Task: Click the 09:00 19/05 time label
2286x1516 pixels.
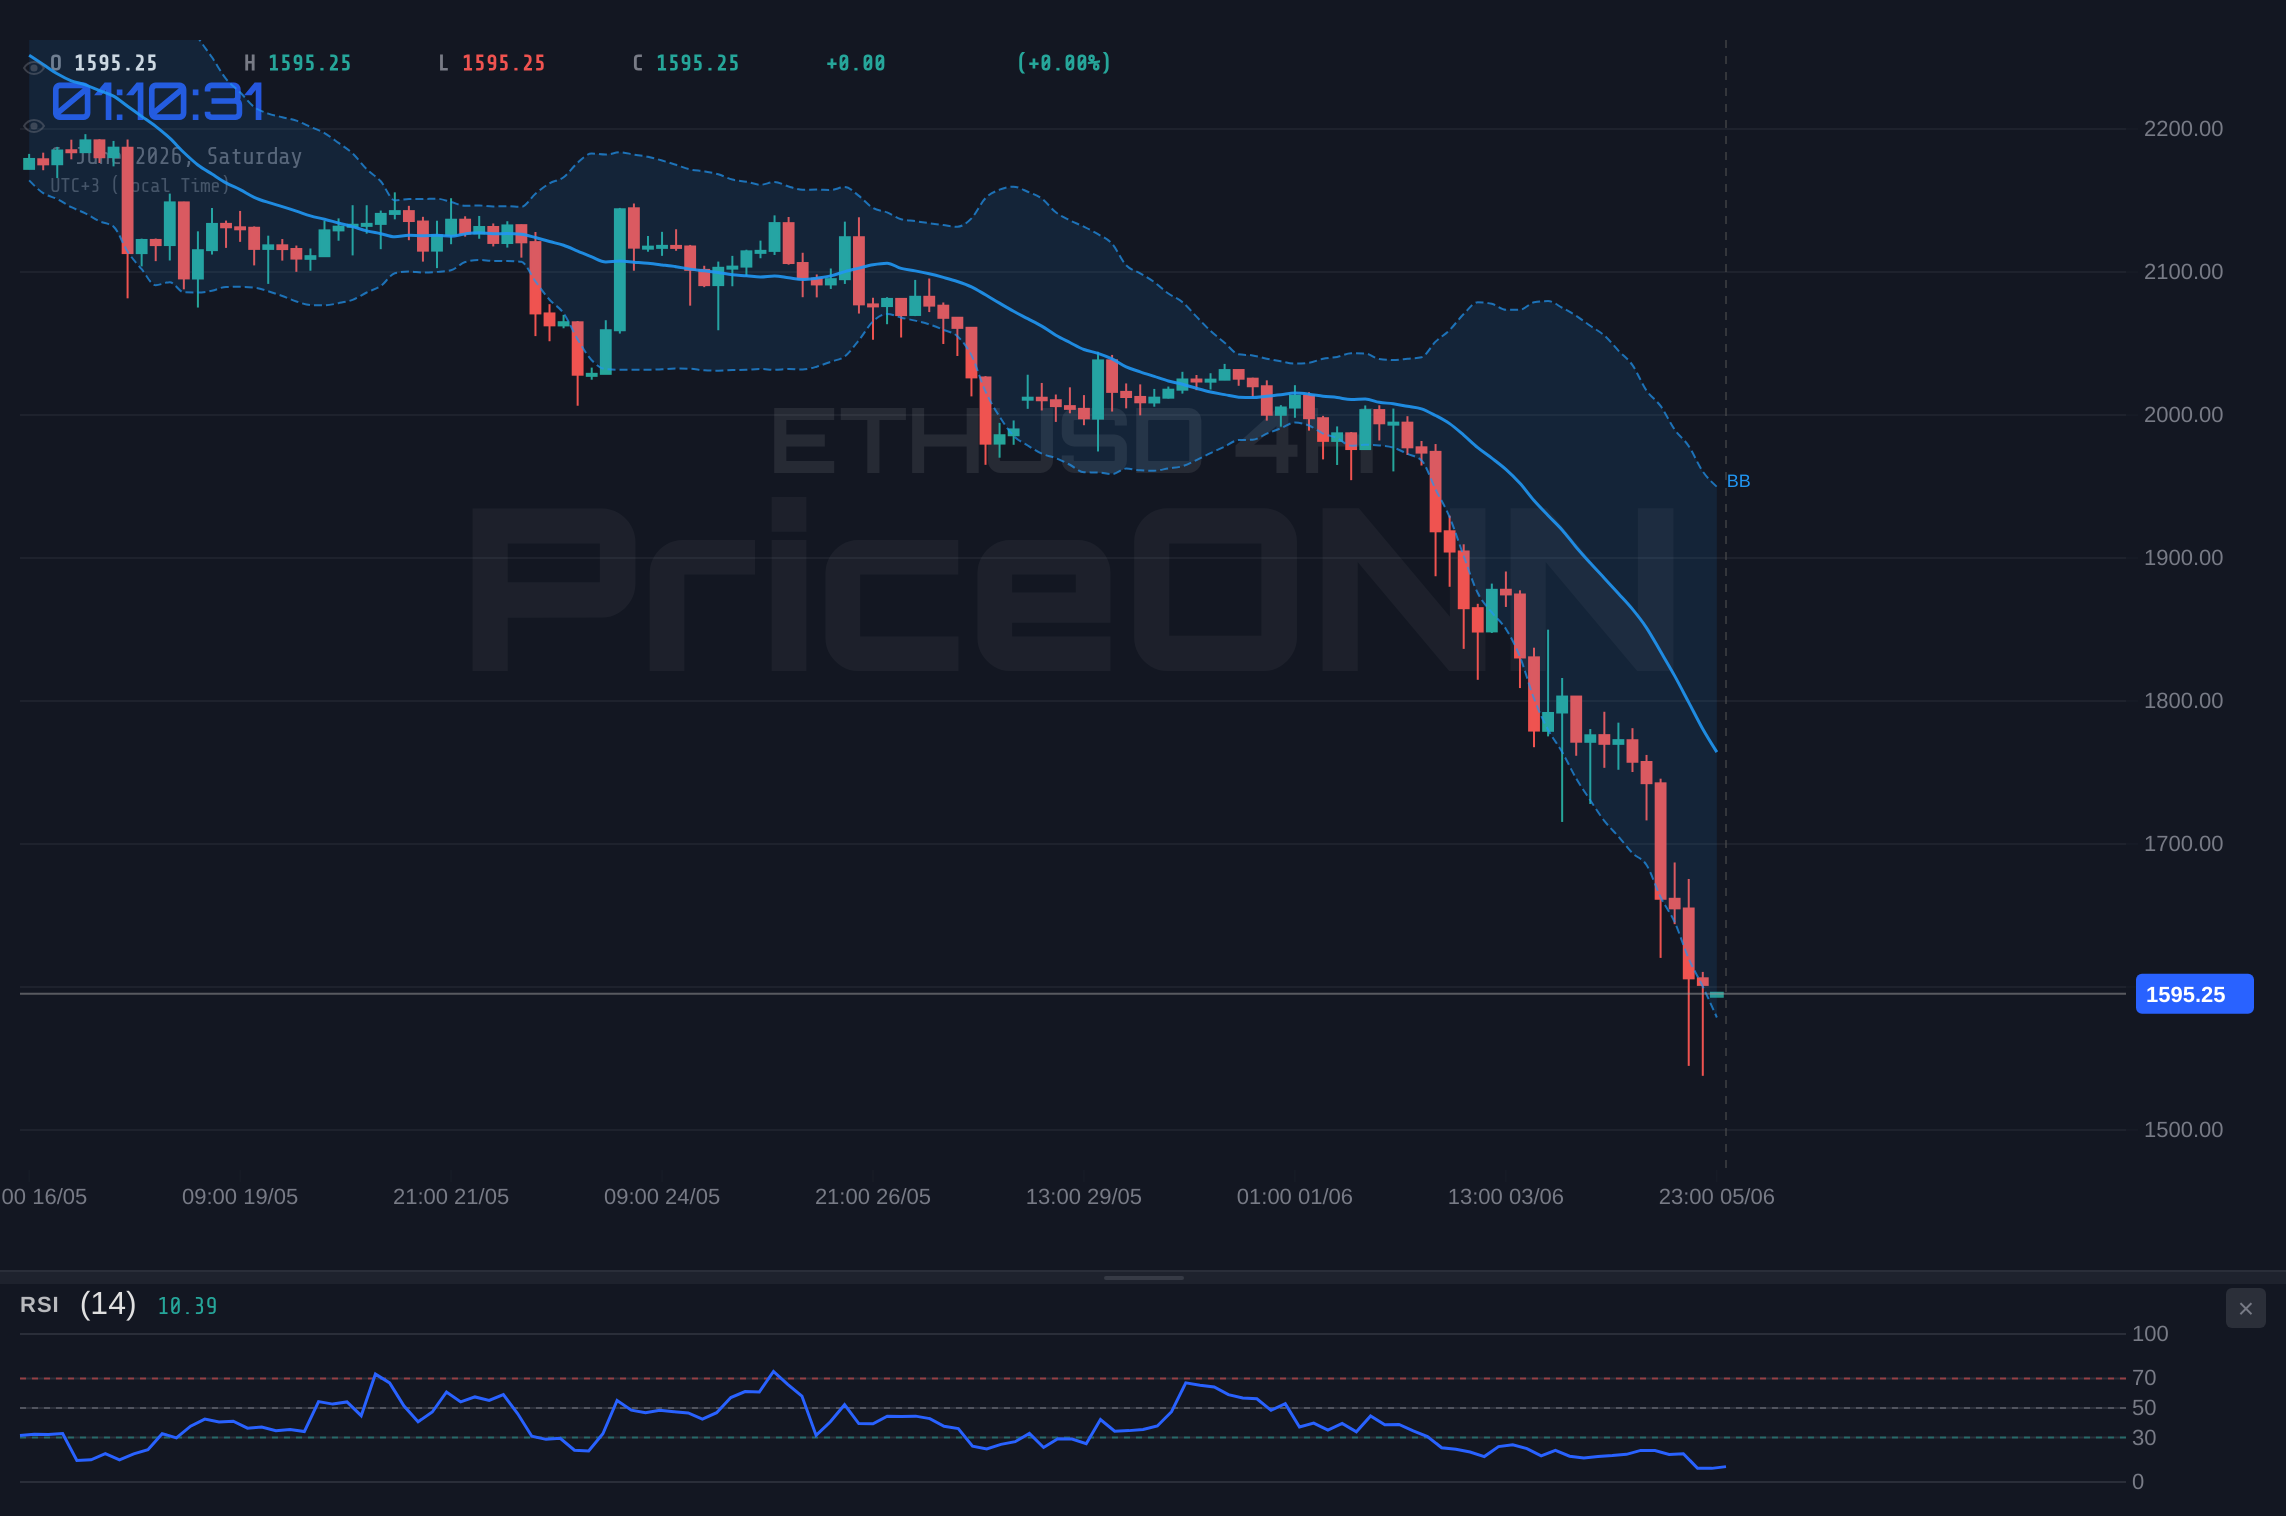Action: pyautogui.click(x=240, y=1197)
